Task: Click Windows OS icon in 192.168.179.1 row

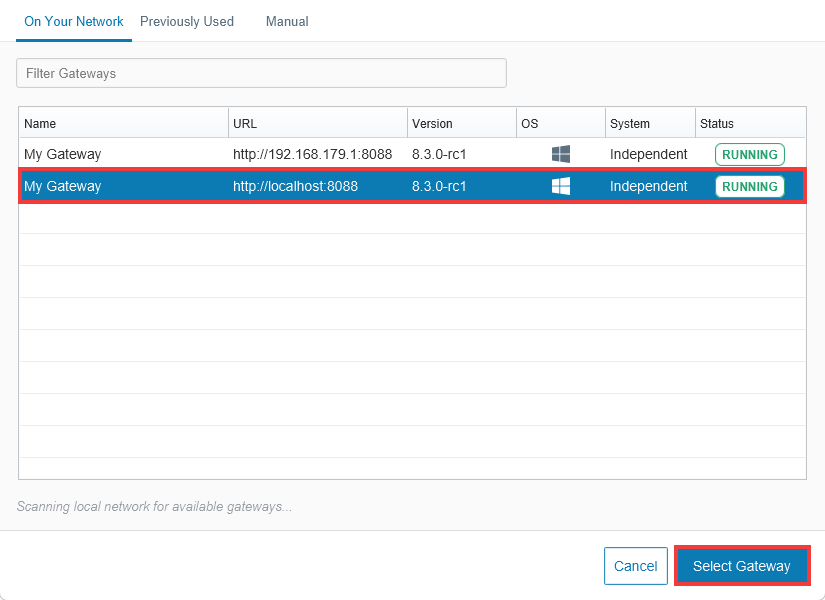Action: (x=561, y=154)
